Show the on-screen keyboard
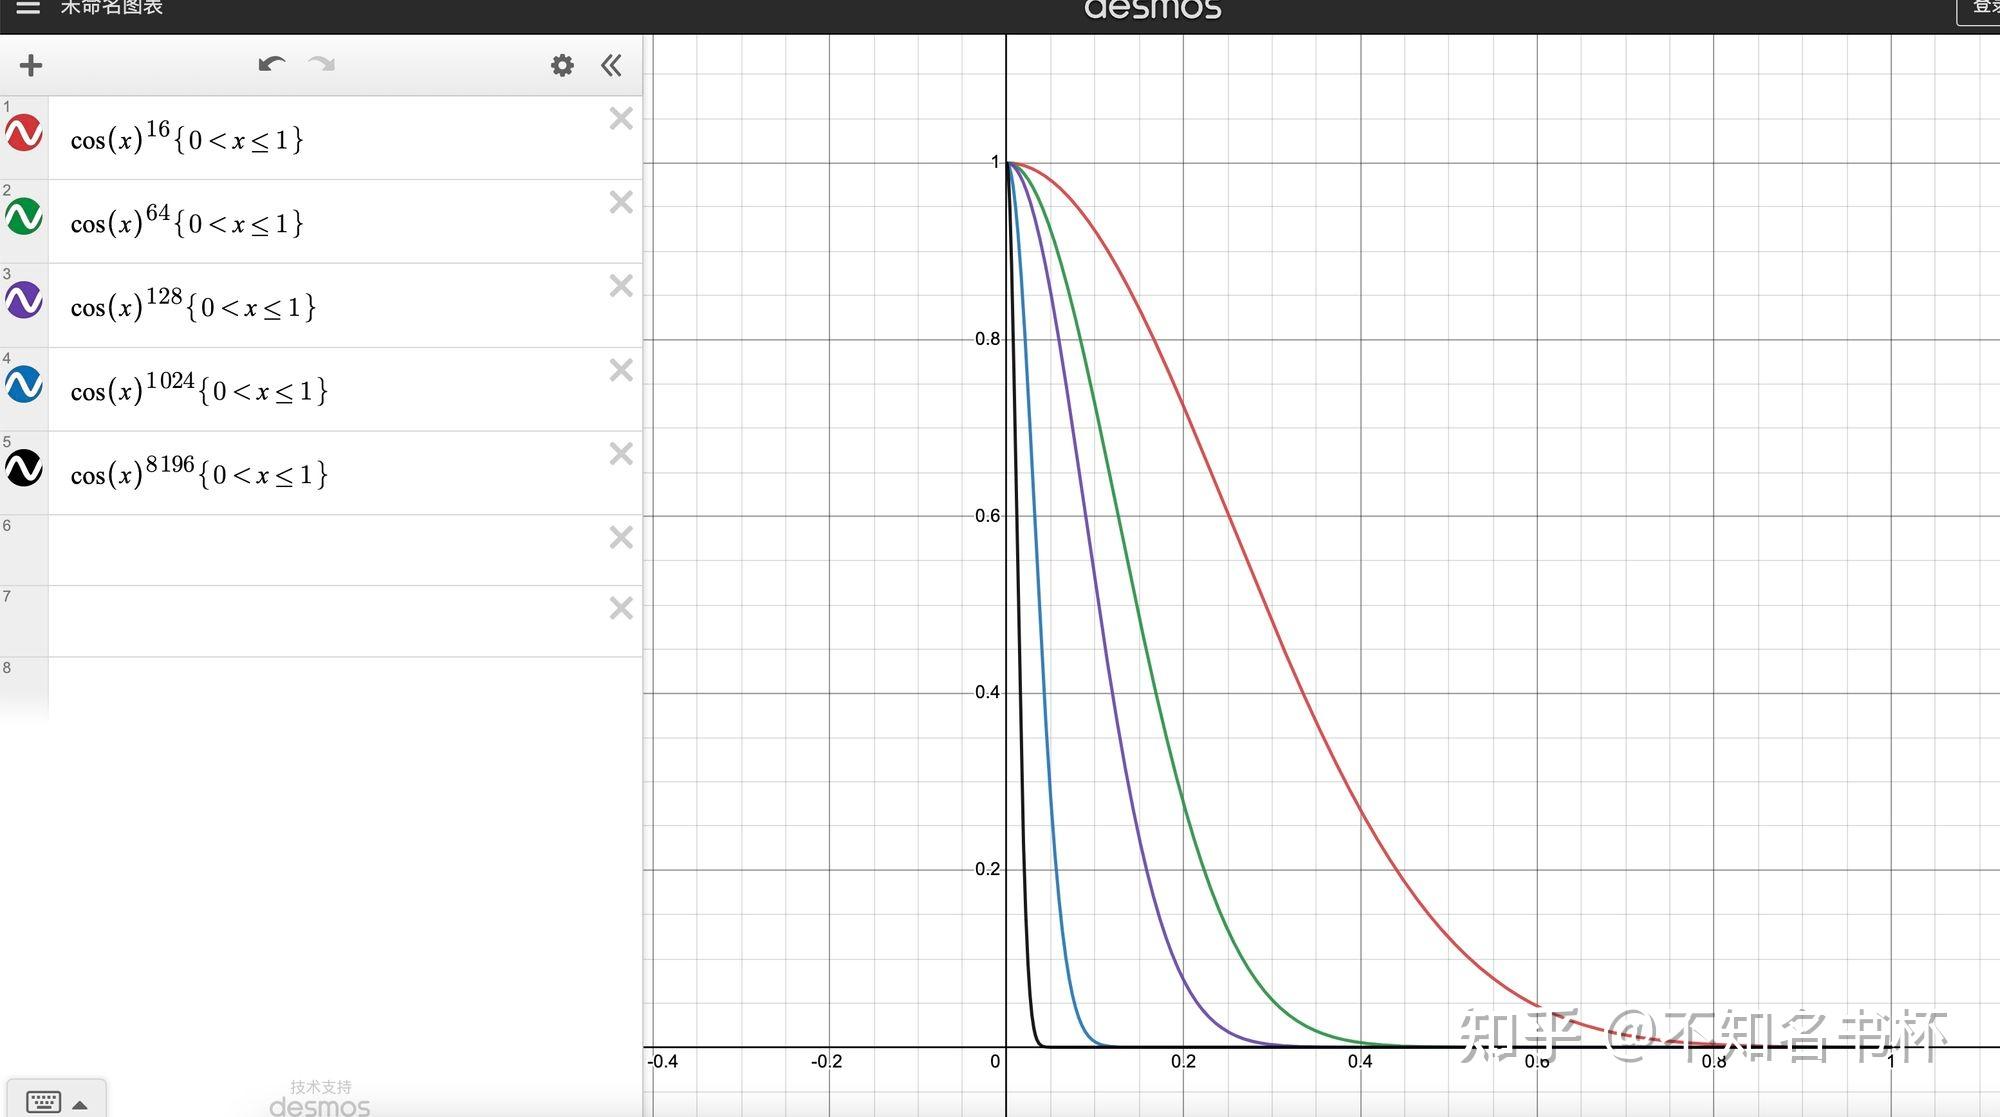Image resolution: width=2000 pixels, height=1117 pixels. point(43,1102)
